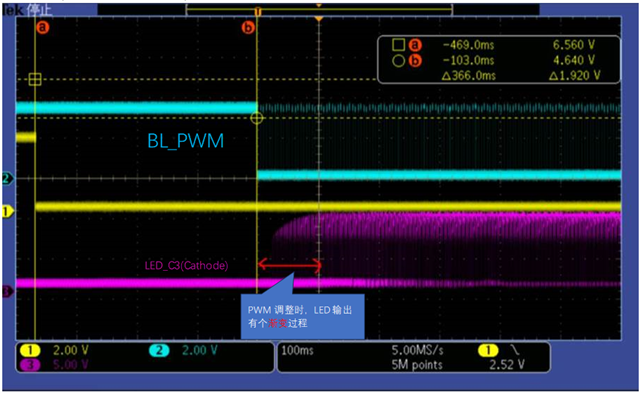The image size is (640, 394).
Task: Click the LED_C3(Cathode) label
Action: 186,266
